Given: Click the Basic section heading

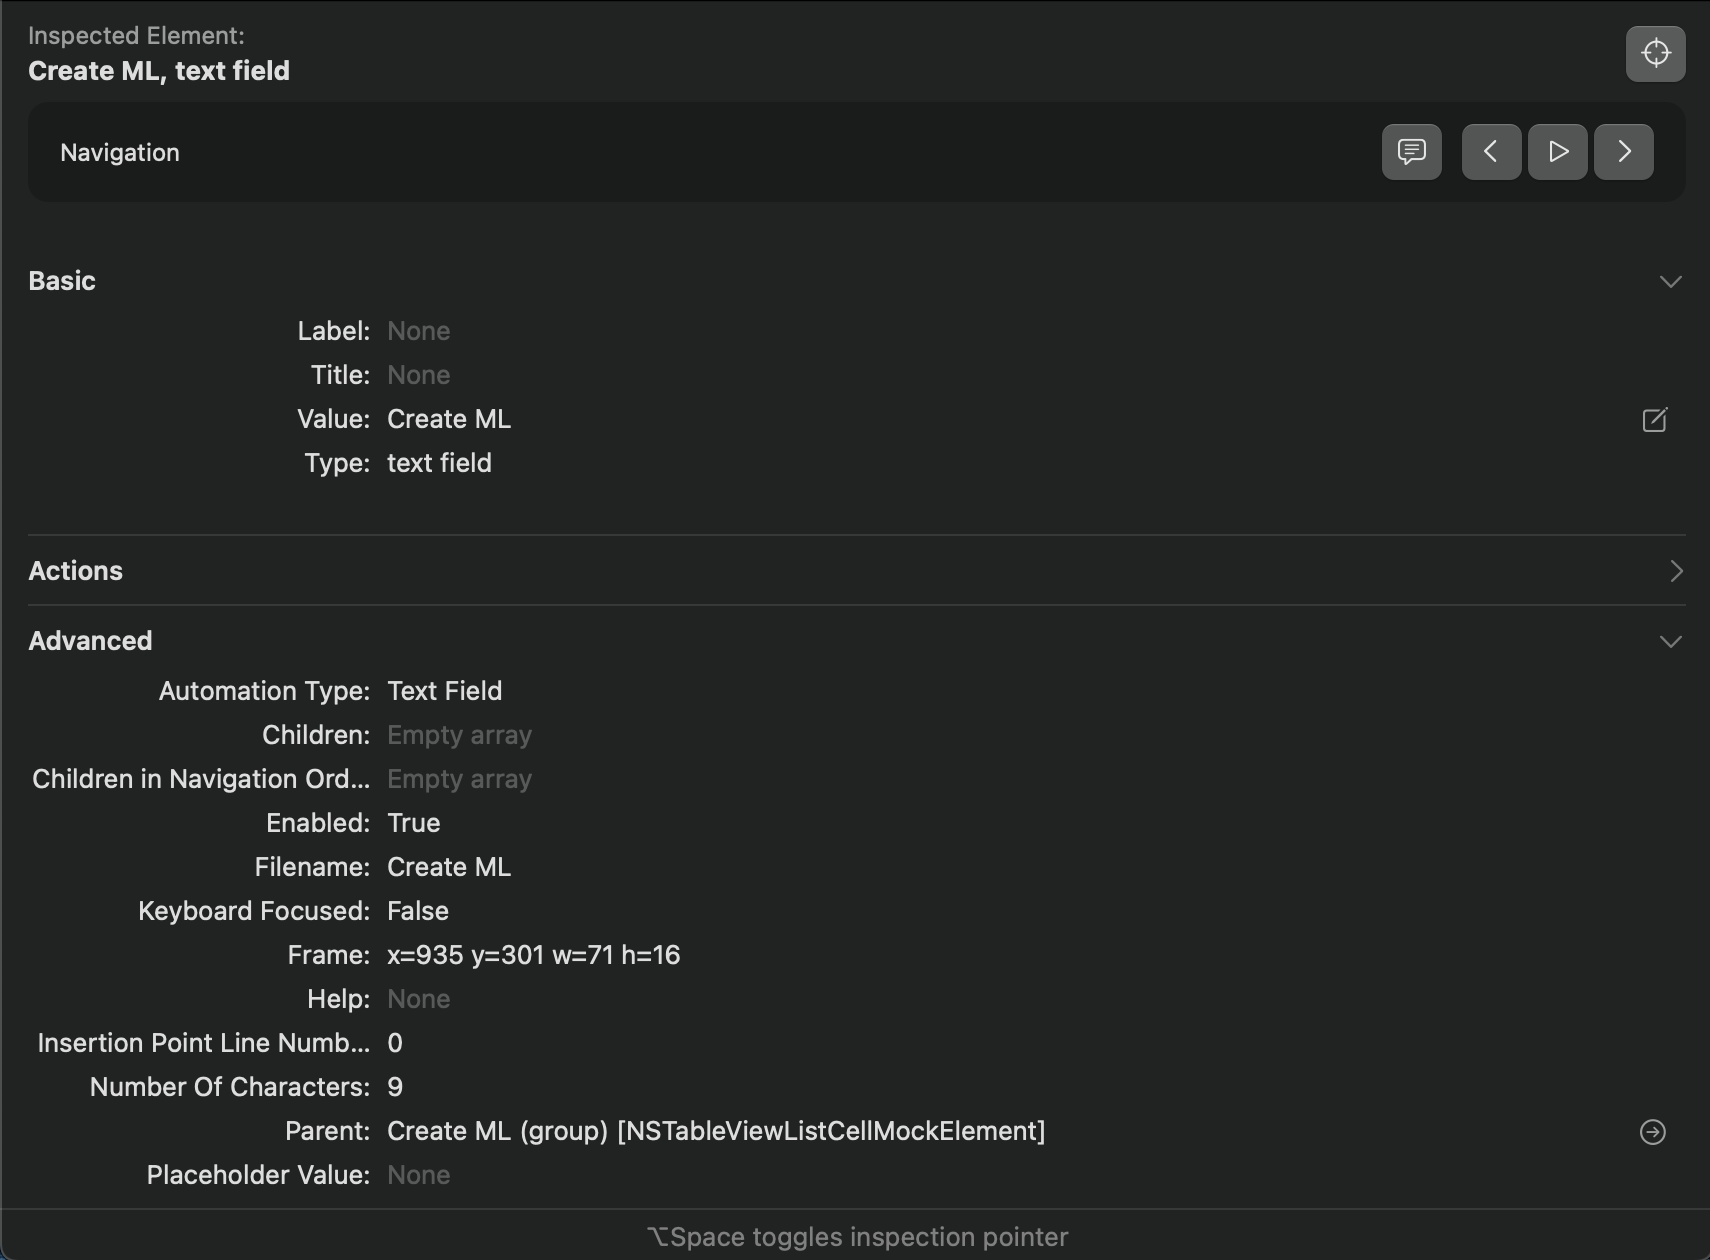Looking at the screenshot, I should (62, 281).
